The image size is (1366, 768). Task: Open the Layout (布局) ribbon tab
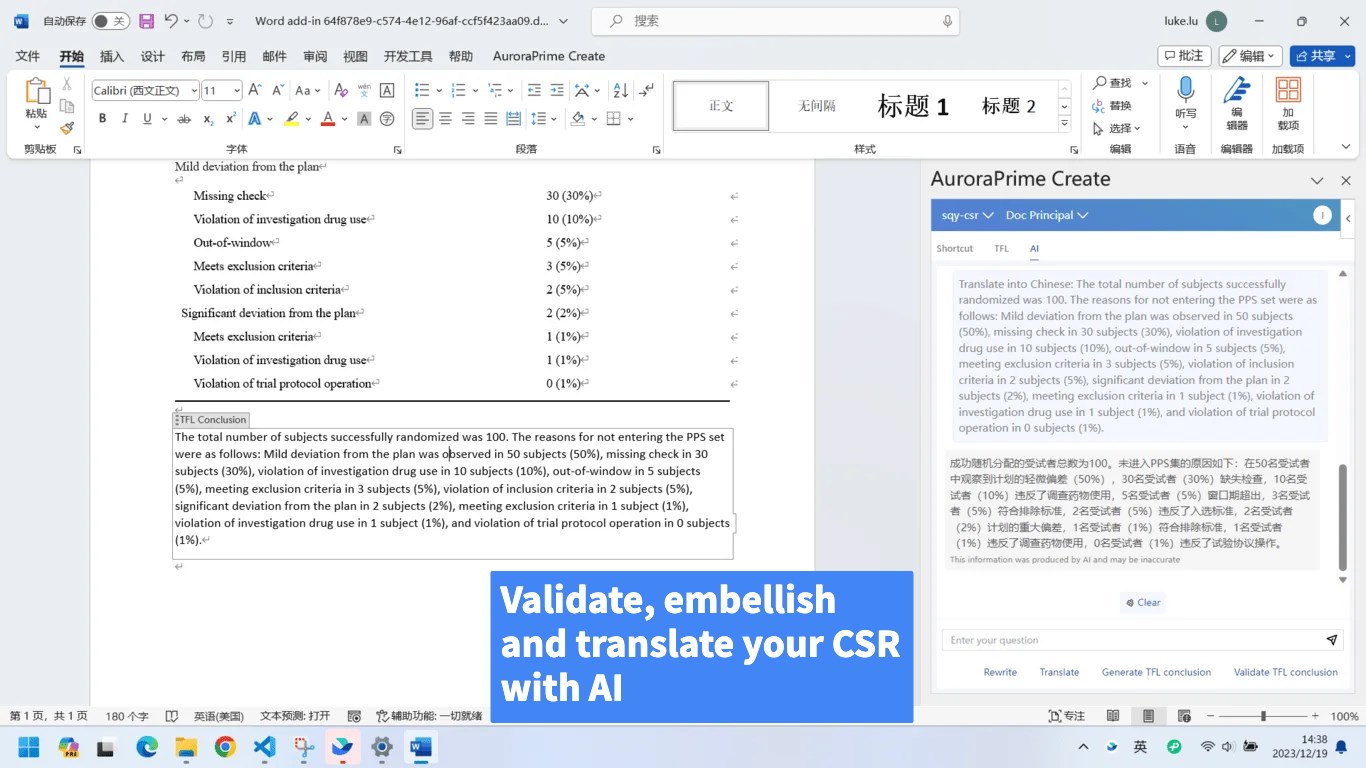click(x=193, y=56)
